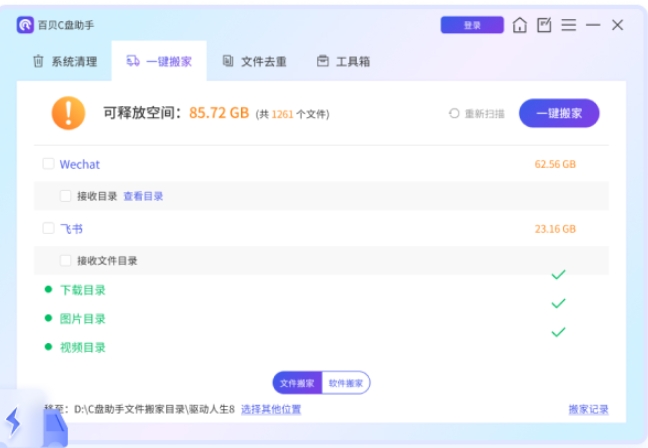The height and width of the screenshot is (448, 648).
Task: Open the hamburger menu icon
Action: [569, 25]
